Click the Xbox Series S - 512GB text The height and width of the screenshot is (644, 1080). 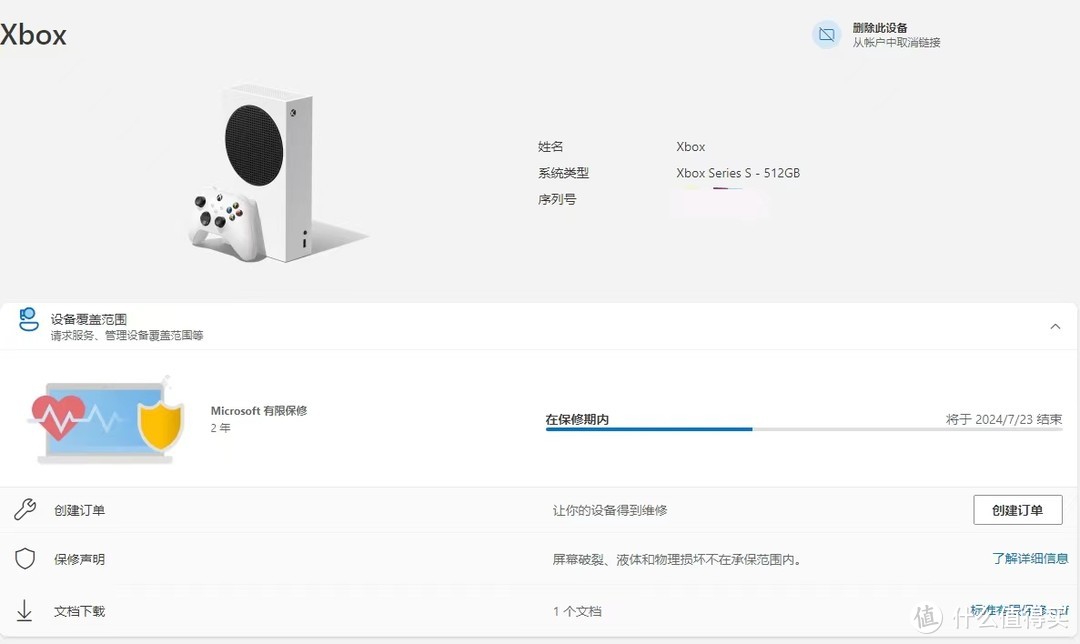point(738,173)
